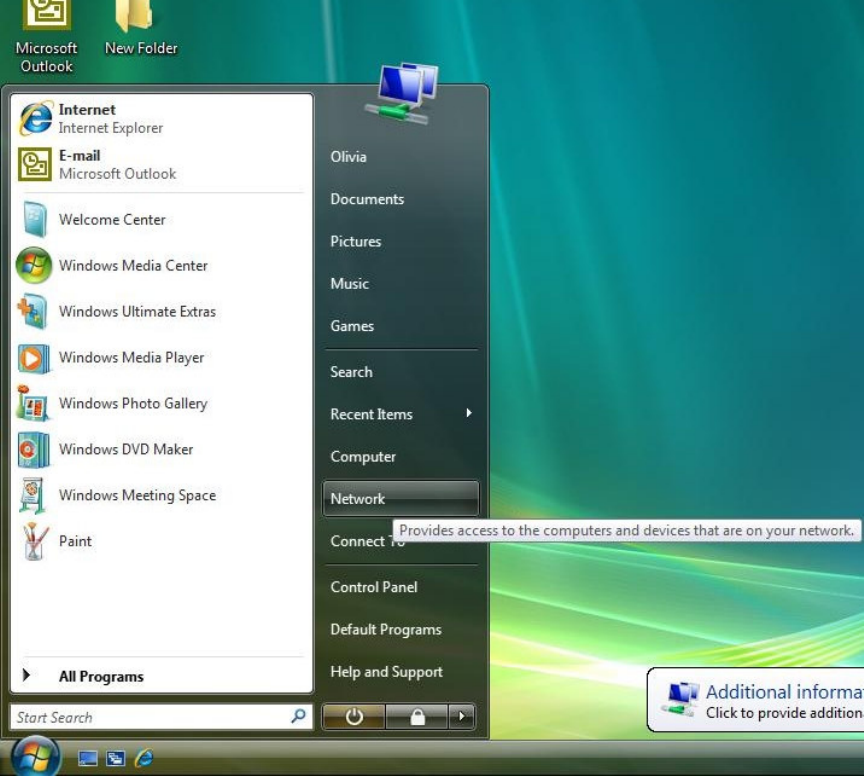Screen dimensions: 864x776
Task: Click the Microsoft Outlook E-mail icon in Start menu
Action: tap(35, 164)
